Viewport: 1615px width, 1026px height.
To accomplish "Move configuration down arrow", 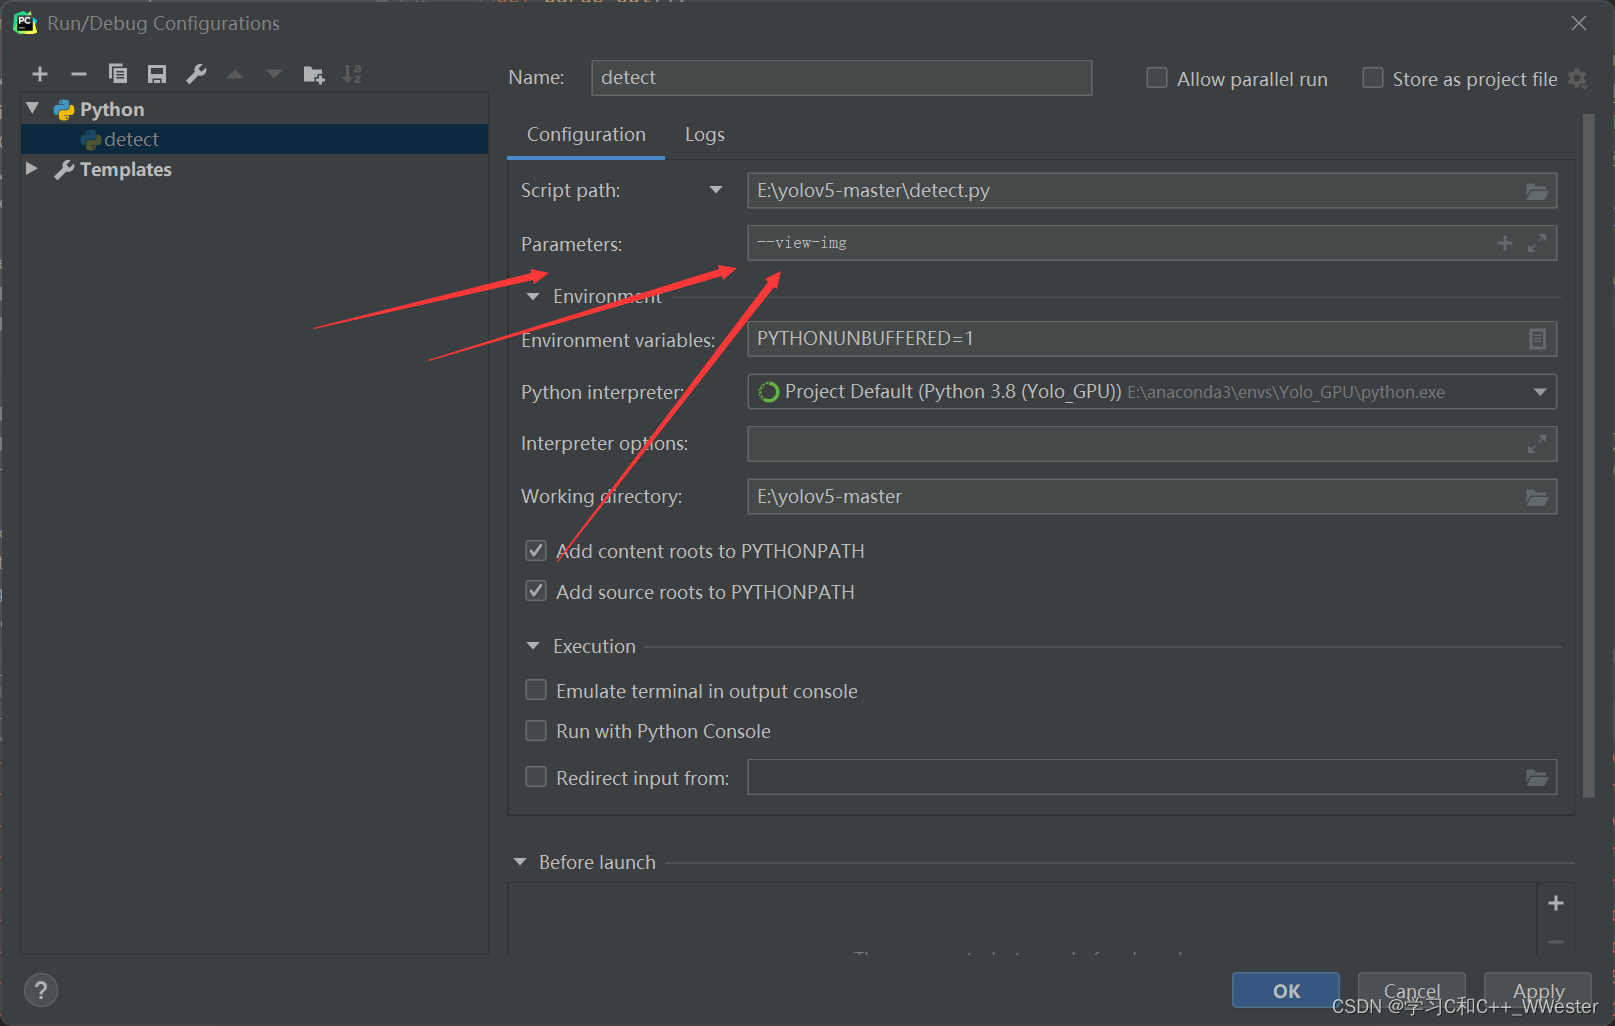I will [x=274, y=74].
